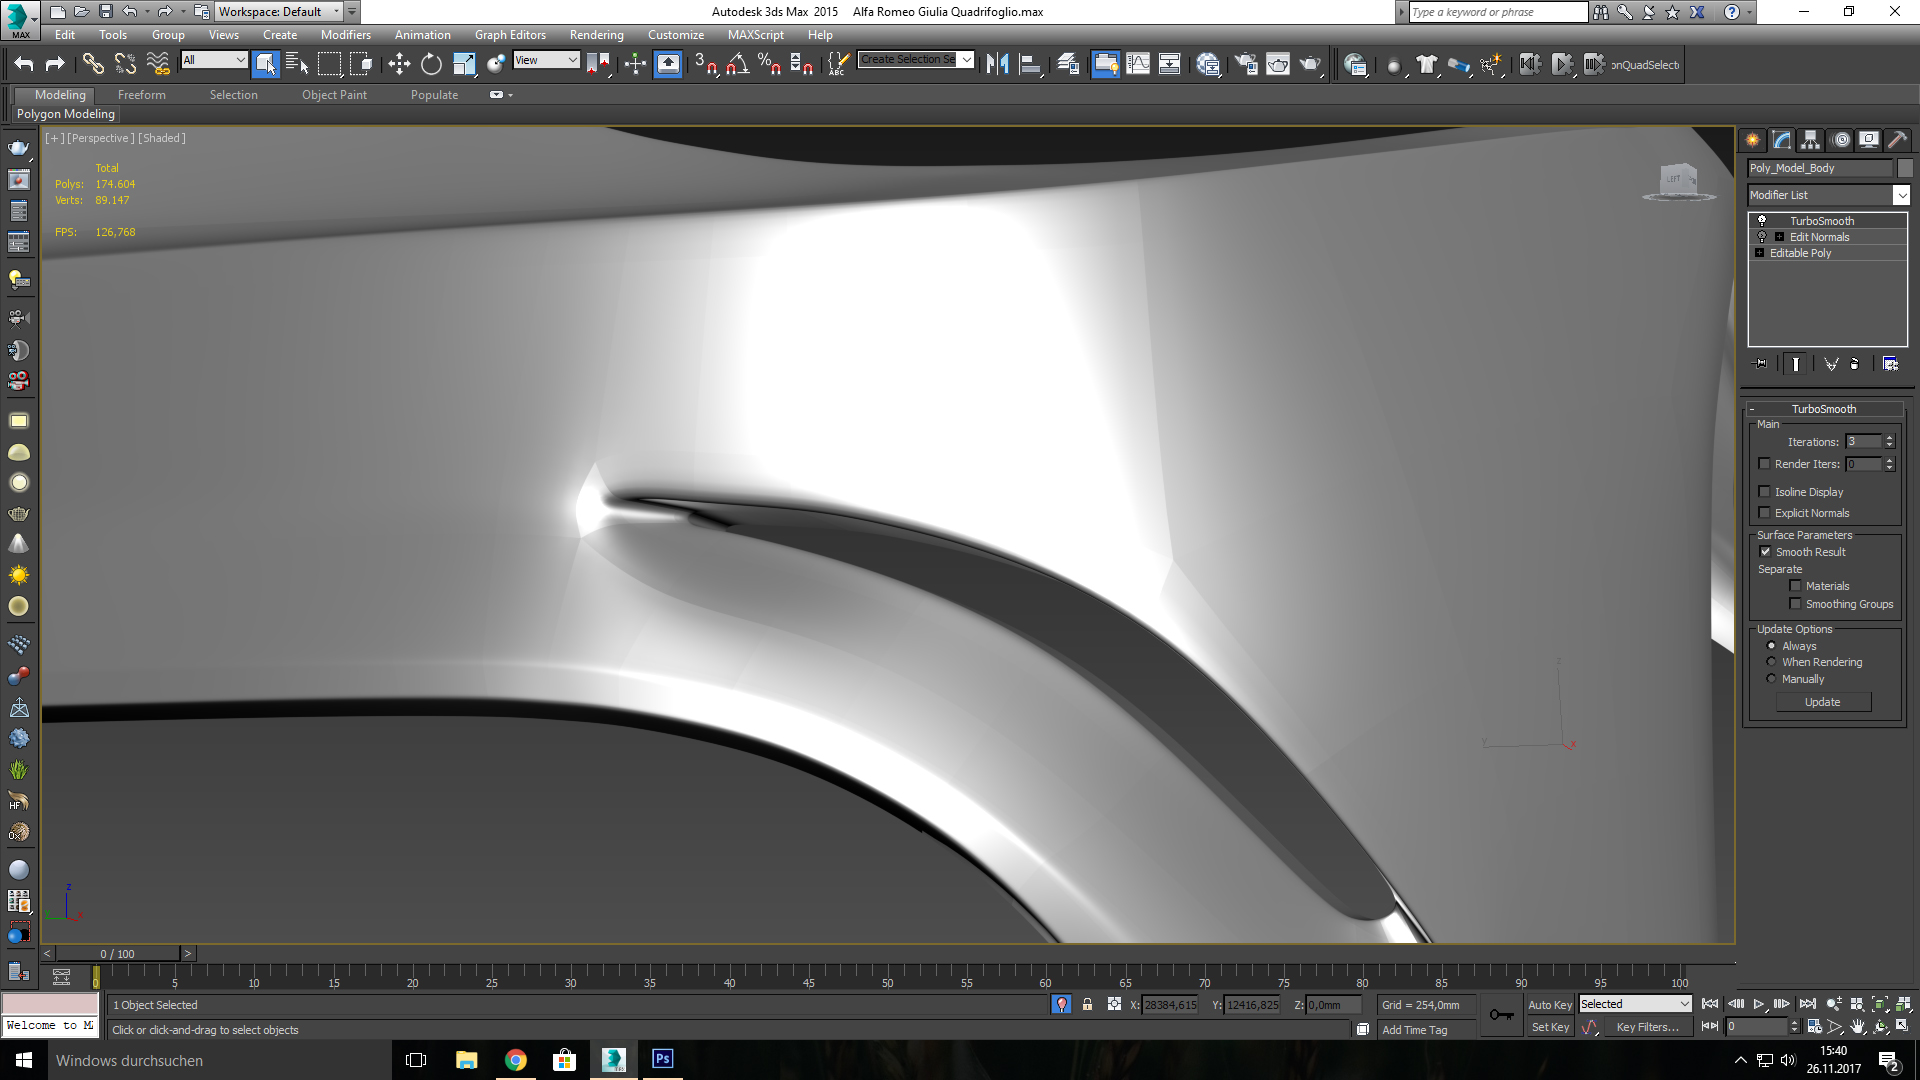The image size is (1920, 1080).
Task: Activate the Align tool
Action: coord(1030,63)
